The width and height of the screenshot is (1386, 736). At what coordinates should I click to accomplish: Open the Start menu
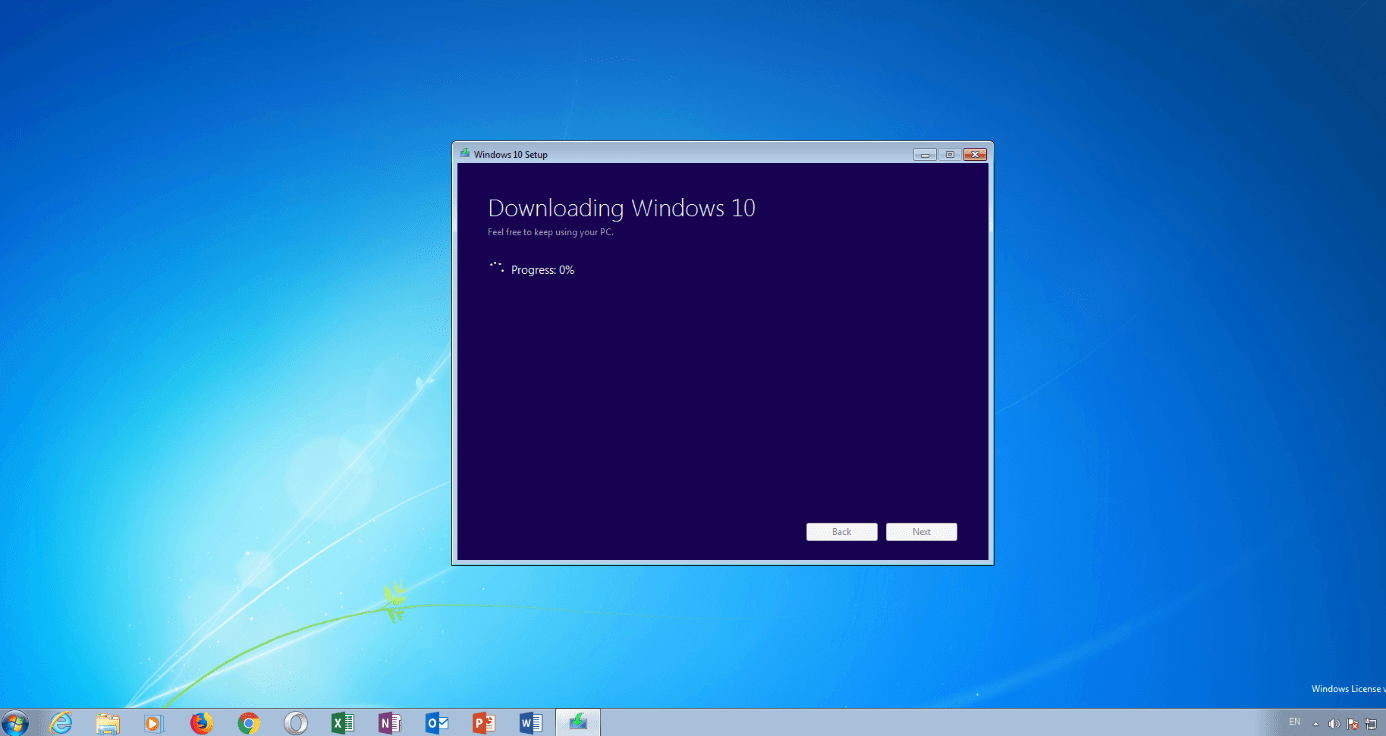pyautogui.click(x=15, y=722)
